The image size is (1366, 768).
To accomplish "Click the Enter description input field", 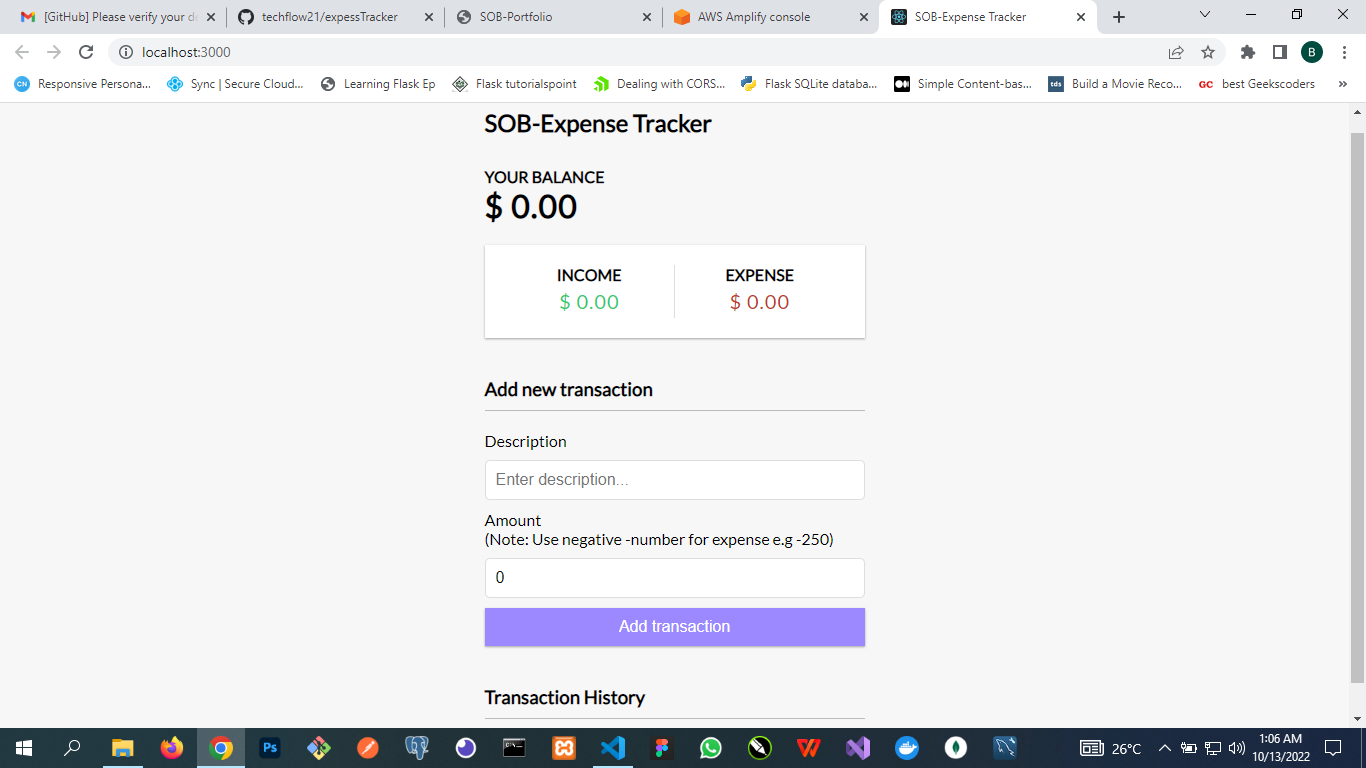I will tap(674, 480).
